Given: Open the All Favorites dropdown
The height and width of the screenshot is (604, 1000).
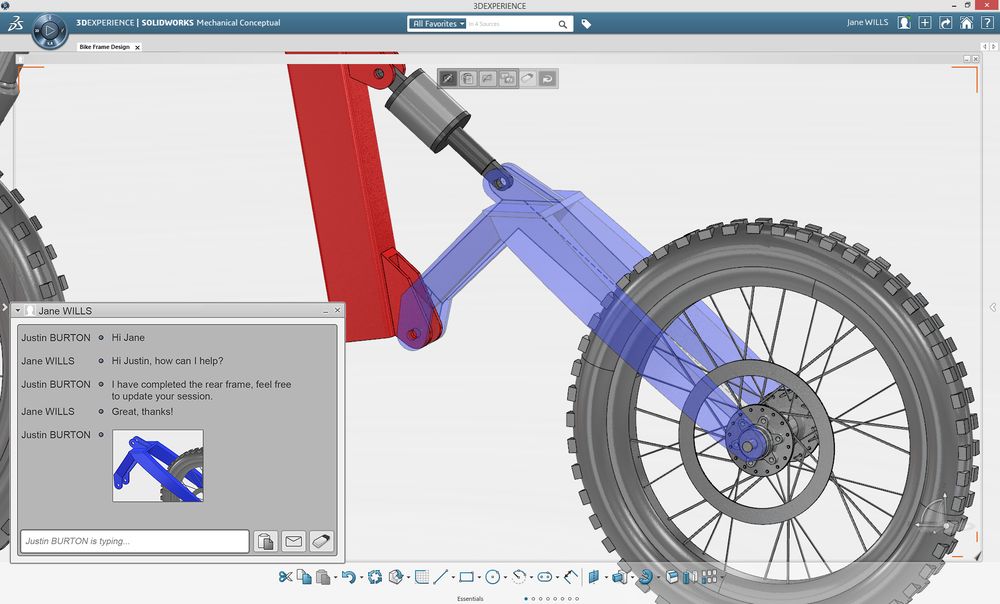Looking at the screenshot, I should click(x=438, y=23).
